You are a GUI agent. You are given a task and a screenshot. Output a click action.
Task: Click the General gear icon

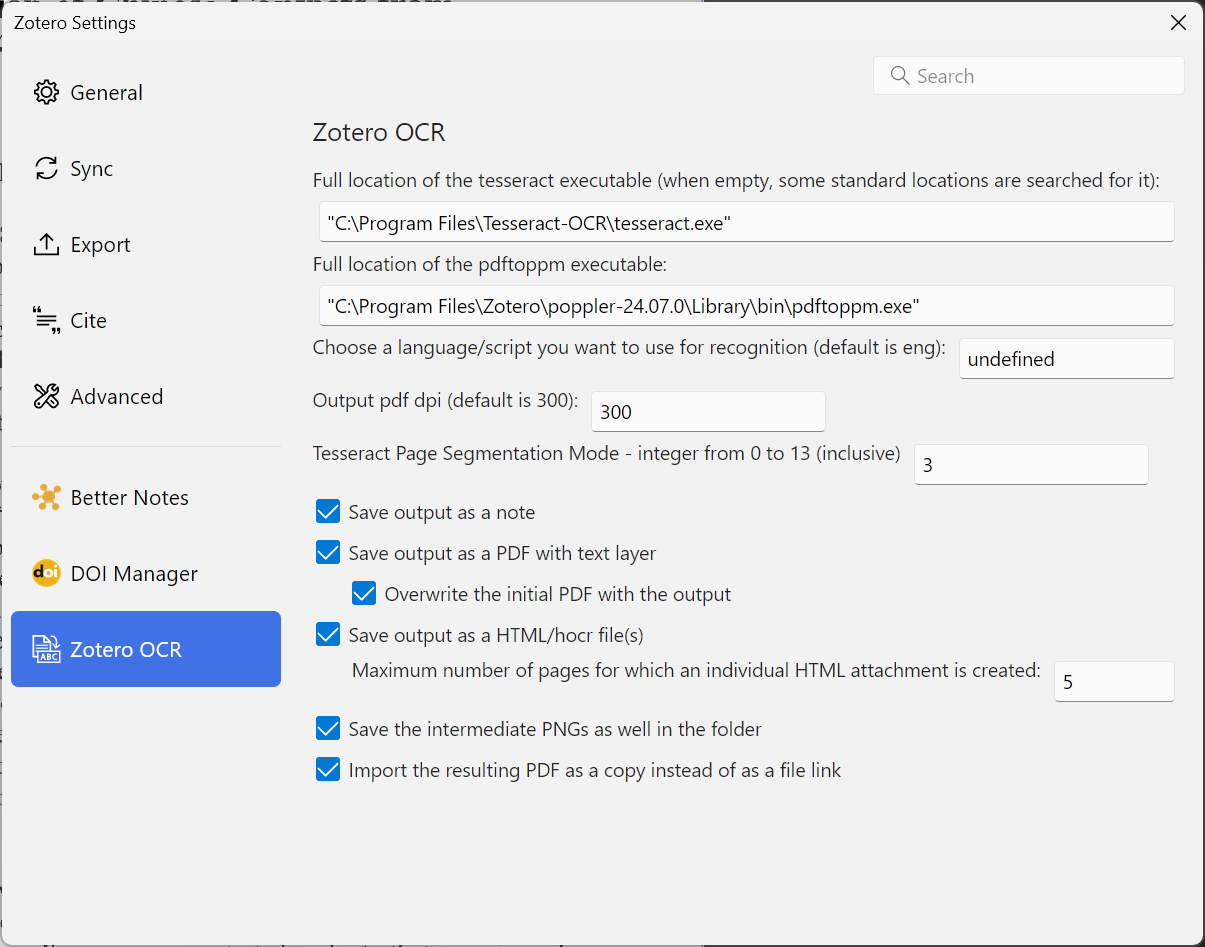46,93
